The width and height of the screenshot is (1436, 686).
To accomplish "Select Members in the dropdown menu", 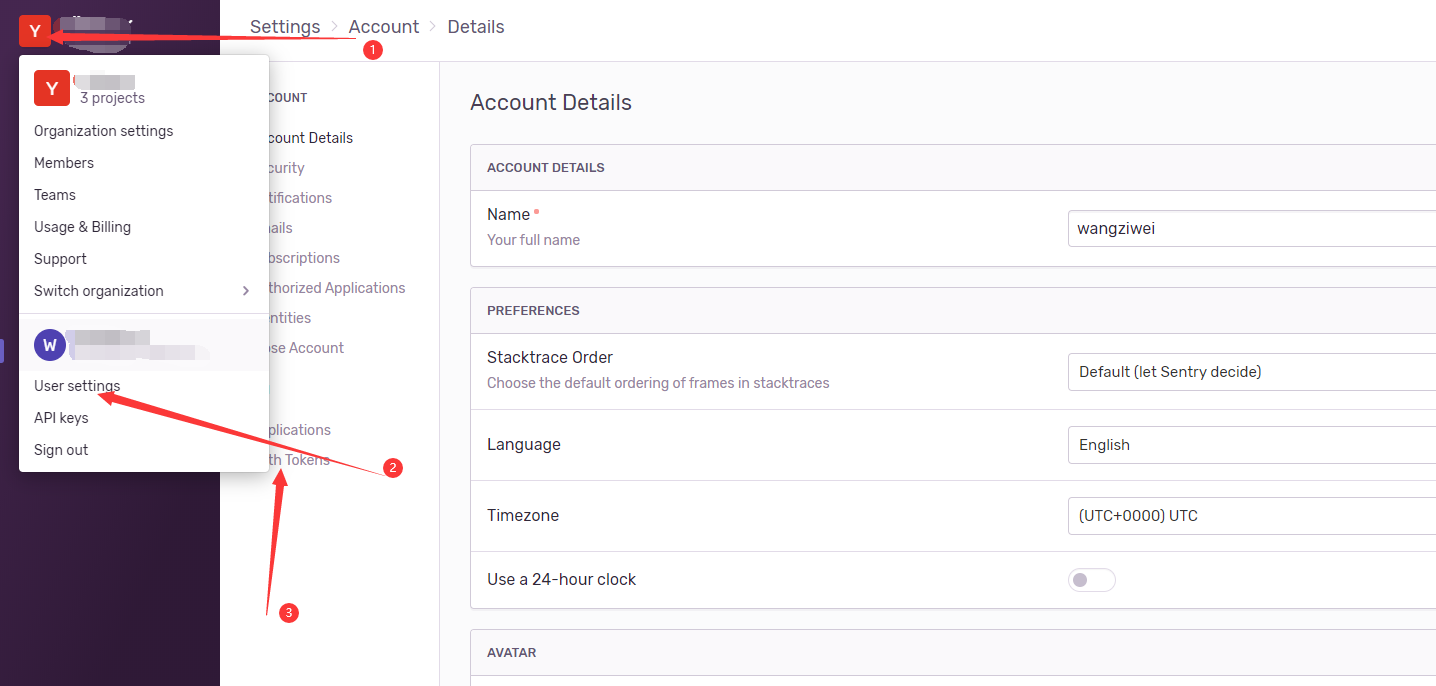I will coord(64,163).
